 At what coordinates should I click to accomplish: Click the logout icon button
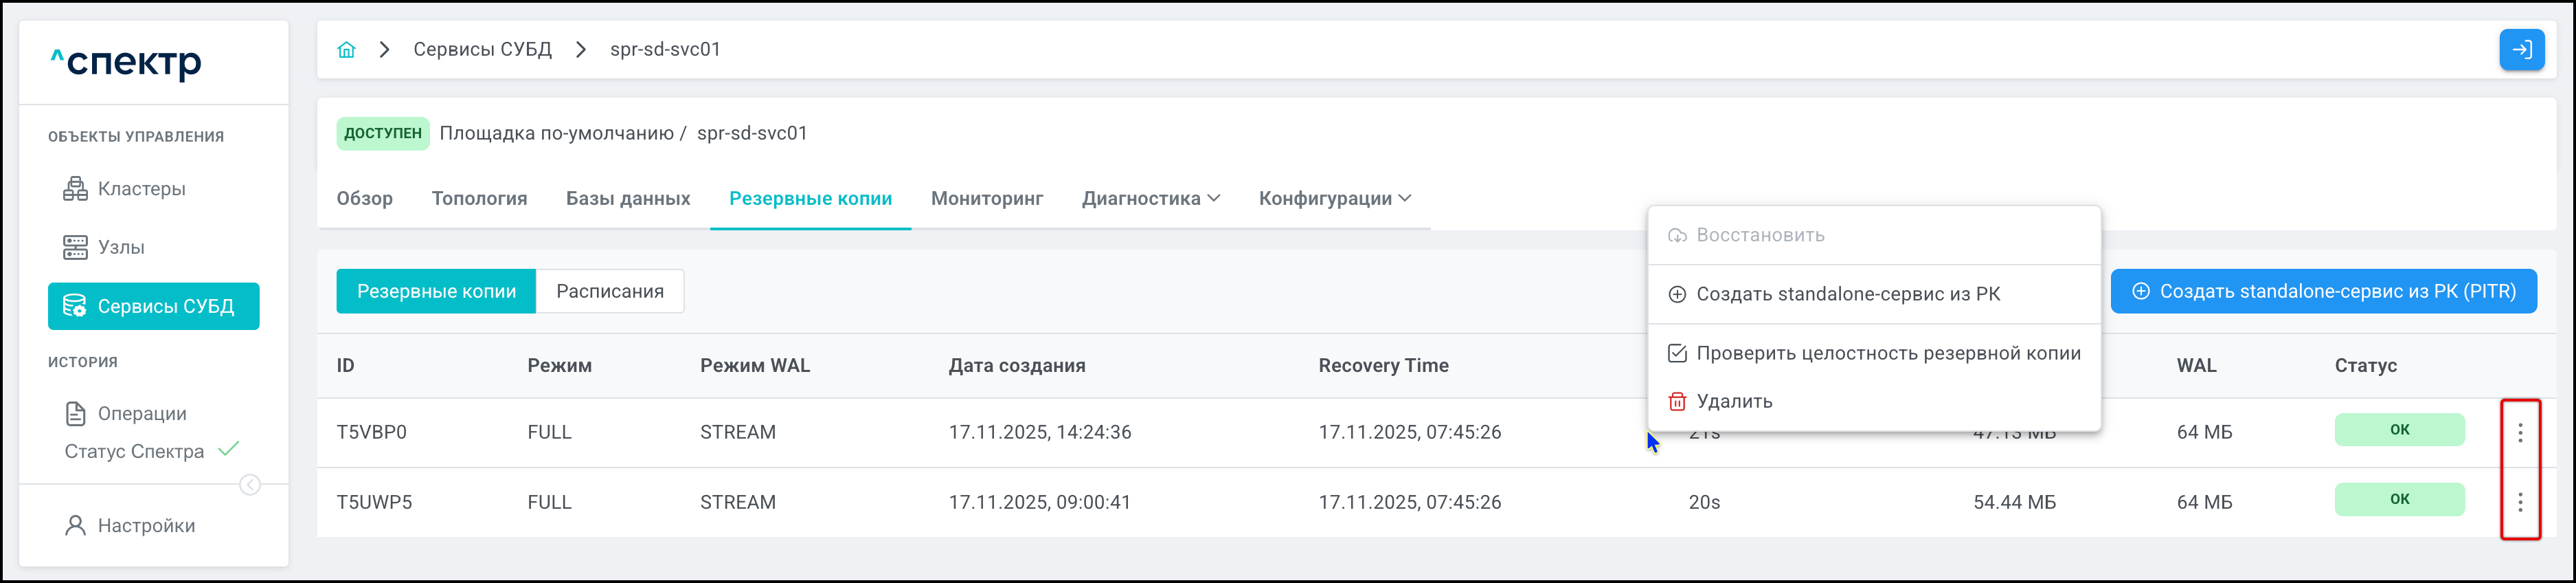pos(2521,50)
